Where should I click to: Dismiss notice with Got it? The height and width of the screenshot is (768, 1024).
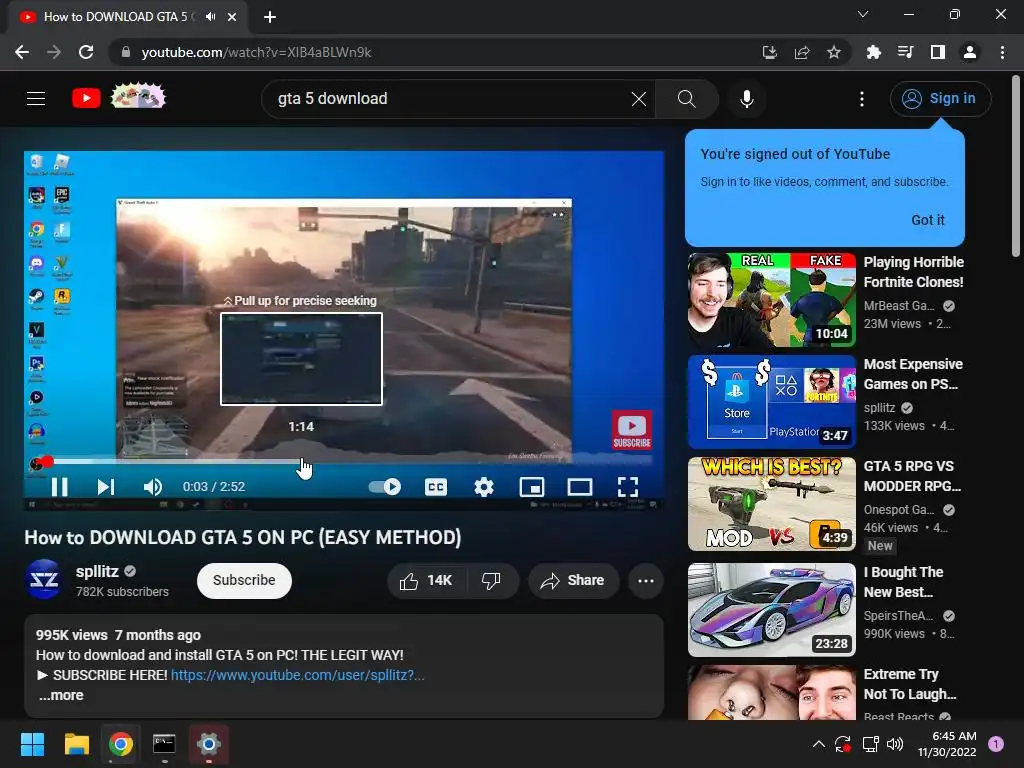coord(927,220)
